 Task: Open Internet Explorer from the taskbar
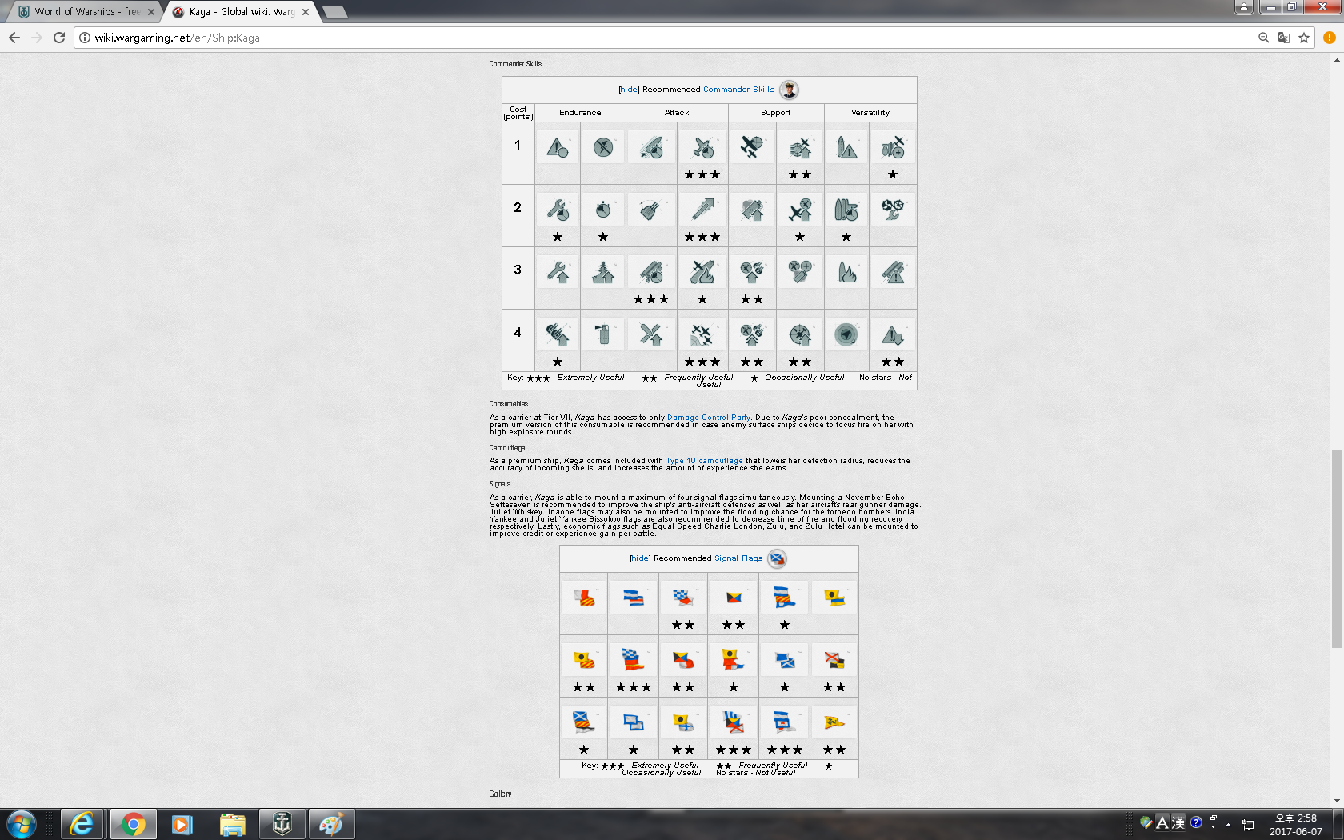83,824
